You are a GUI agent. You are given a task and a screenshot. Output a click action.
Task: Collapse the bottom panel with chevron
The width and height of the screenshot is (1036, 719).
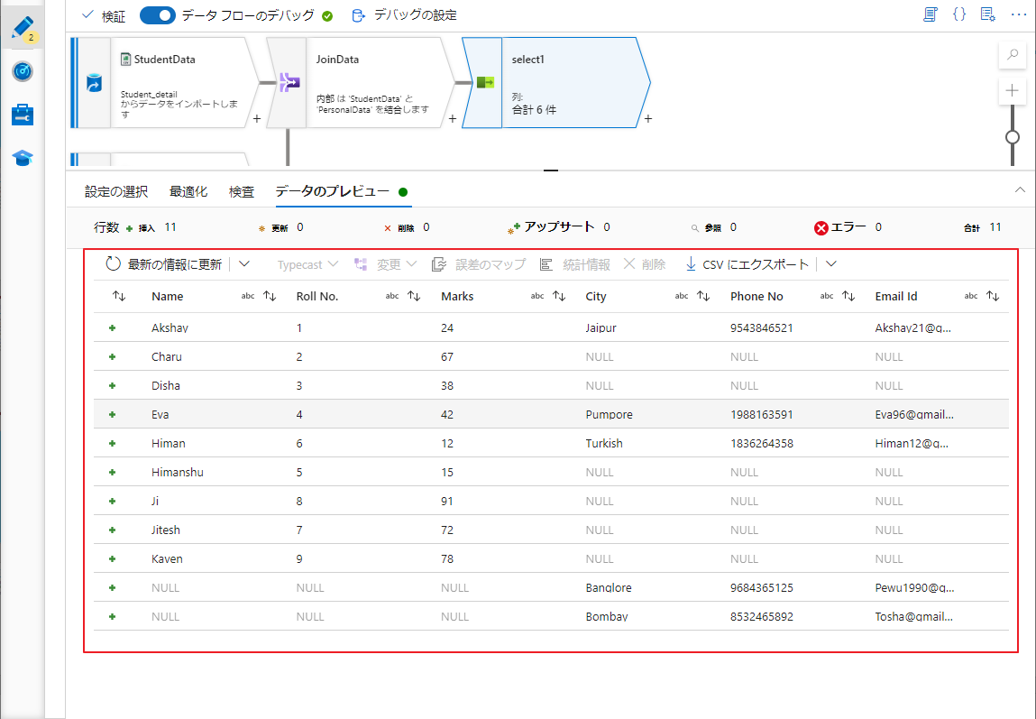point(1019,190)
